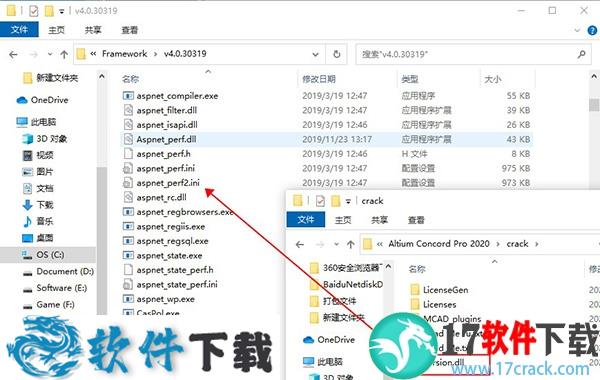The width and height of the screenshot is (600, 380).
Task: Open the 查看 tab in crack window
Action: (416, 220)
